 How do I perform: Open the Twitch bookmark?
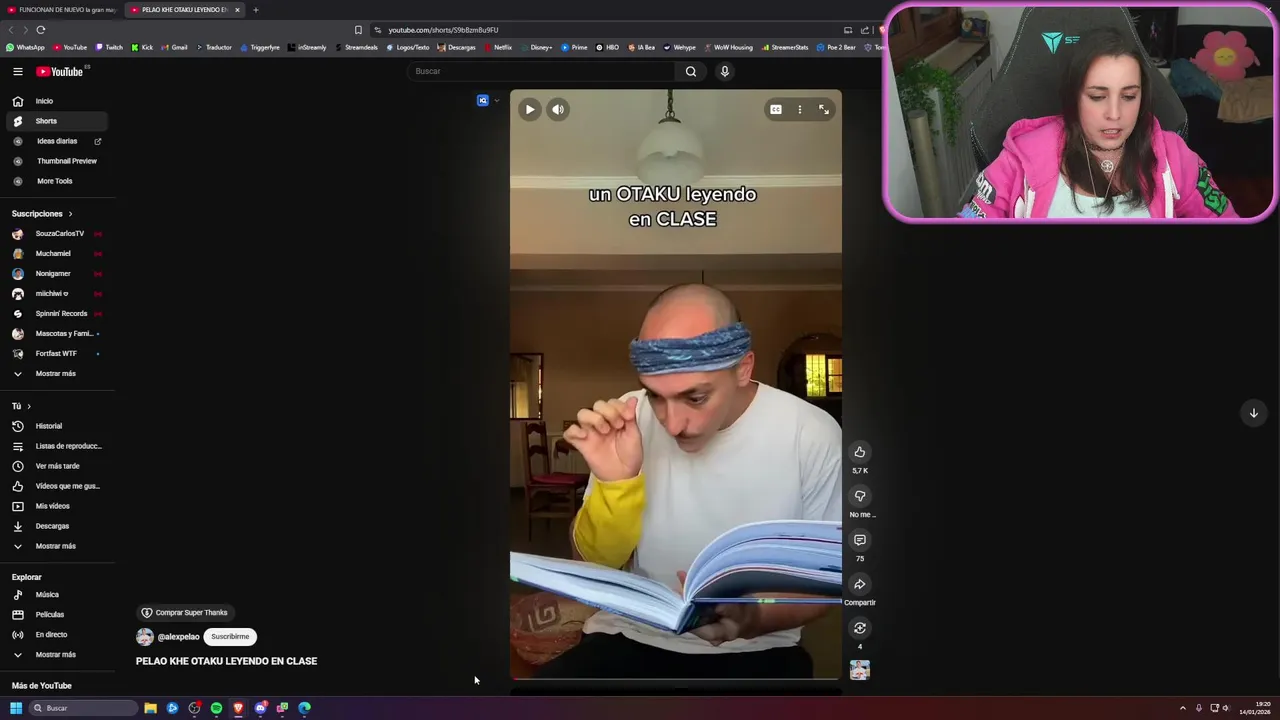point(109,47)
